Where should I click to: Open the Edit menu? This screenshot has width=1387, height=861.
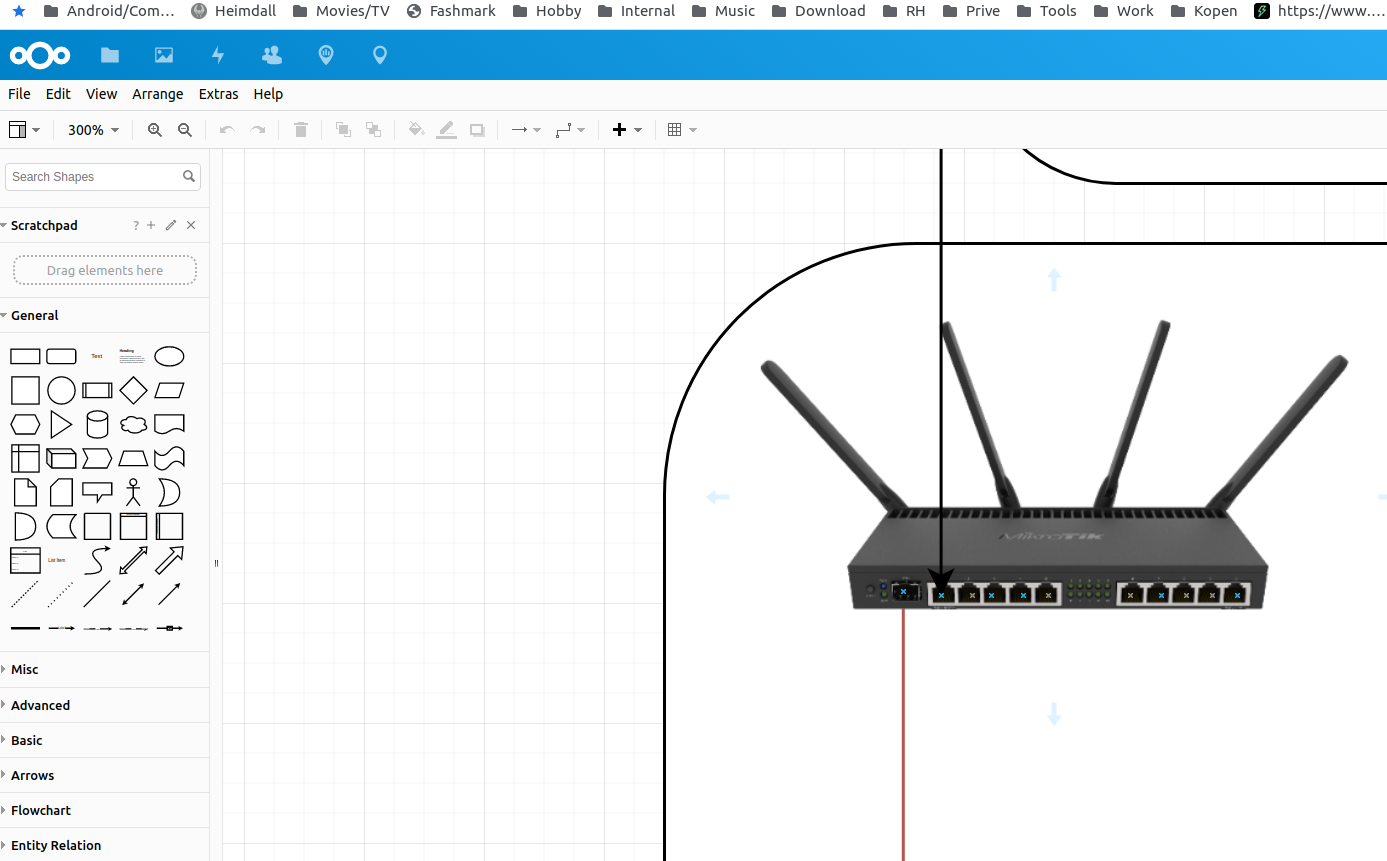[58, 94]
